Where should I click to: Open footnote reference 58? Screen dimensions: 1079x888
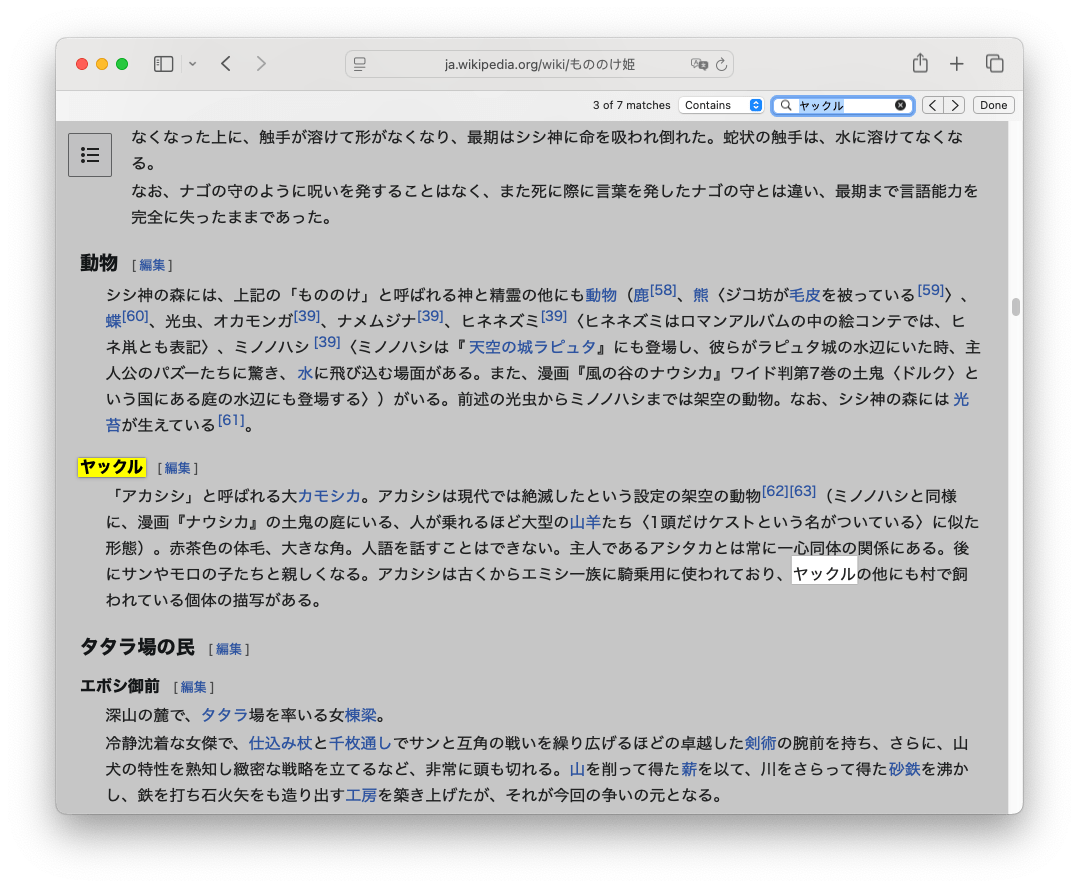coord(663,290)
